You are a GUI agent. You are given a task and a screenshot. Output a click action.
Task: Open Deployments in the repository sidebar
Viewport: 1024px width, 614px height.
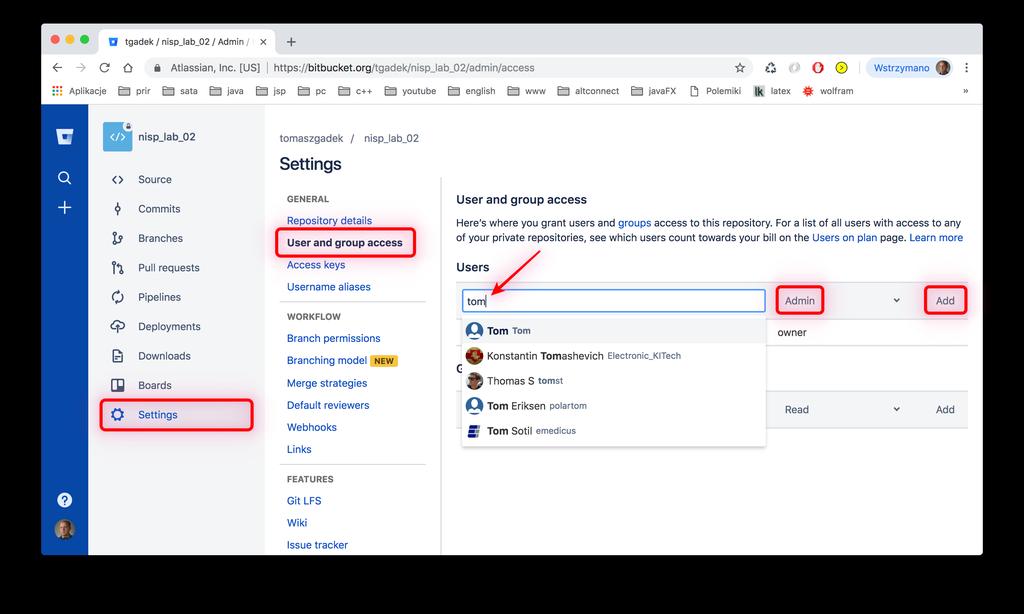[169, 327]
